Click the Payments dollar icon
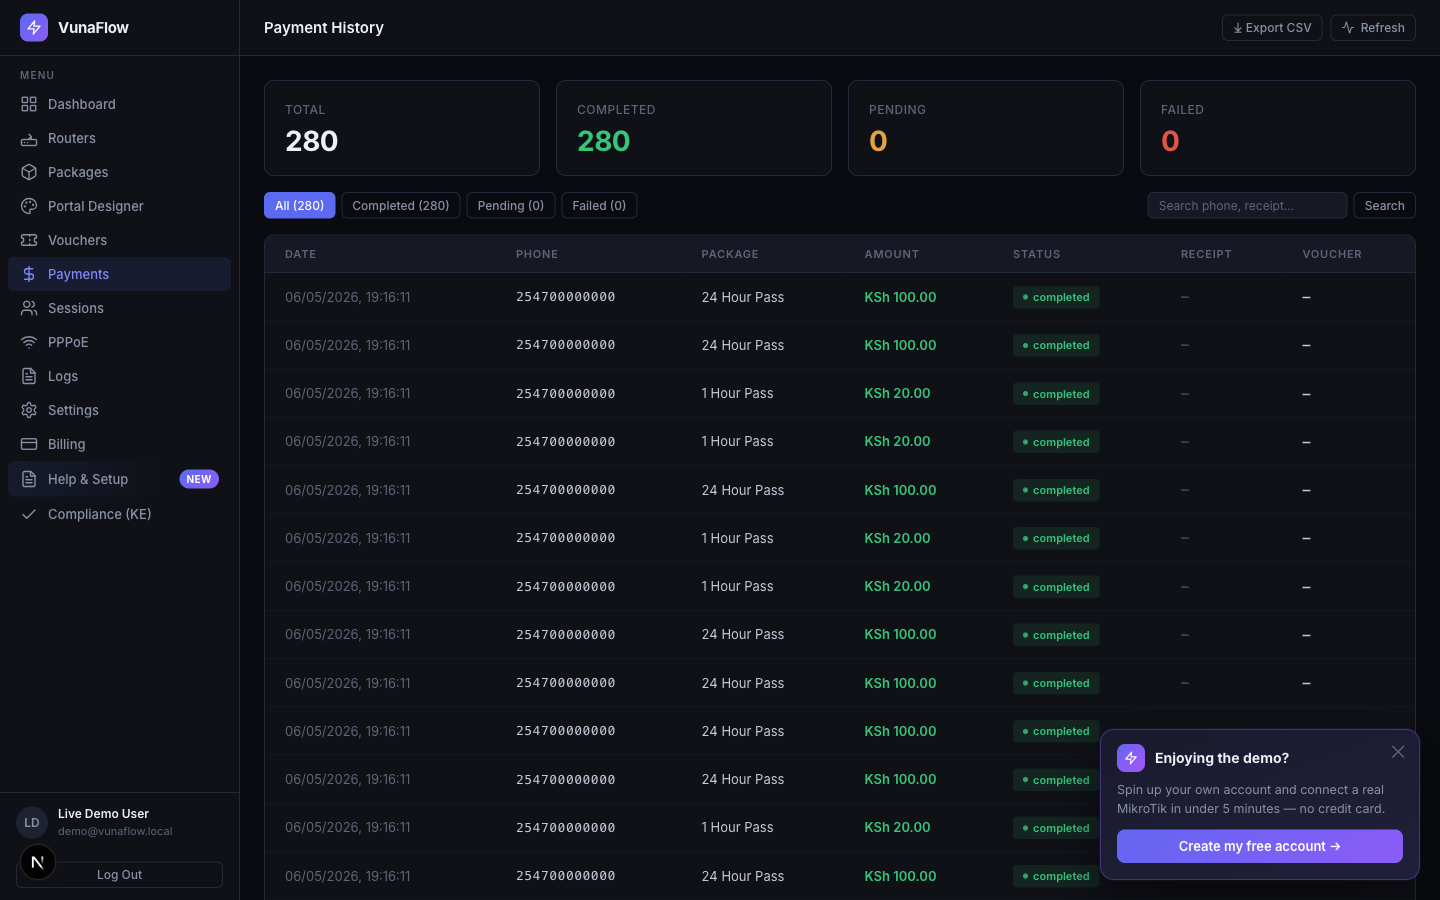 [29, 274]
